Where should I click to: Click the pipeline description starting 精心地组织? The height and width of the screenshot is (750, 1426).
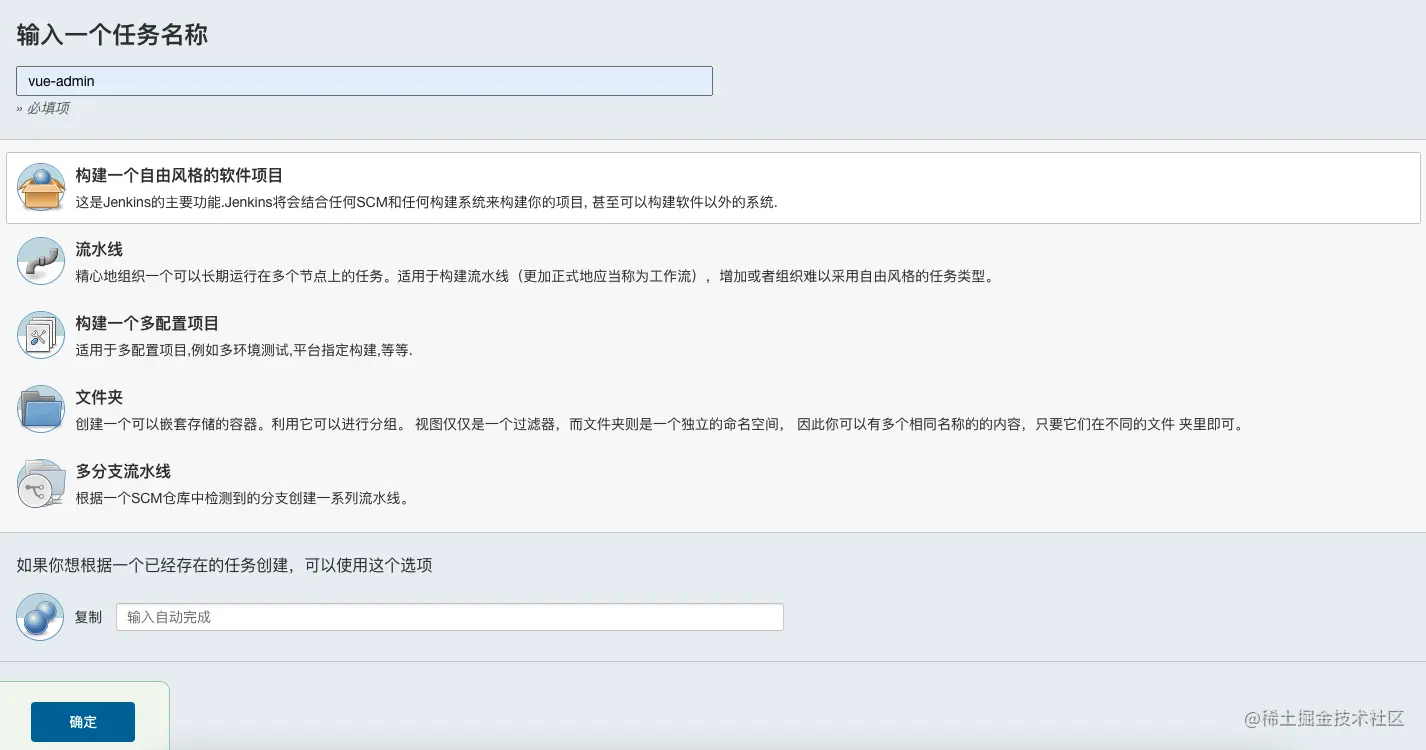coord(537,276)
